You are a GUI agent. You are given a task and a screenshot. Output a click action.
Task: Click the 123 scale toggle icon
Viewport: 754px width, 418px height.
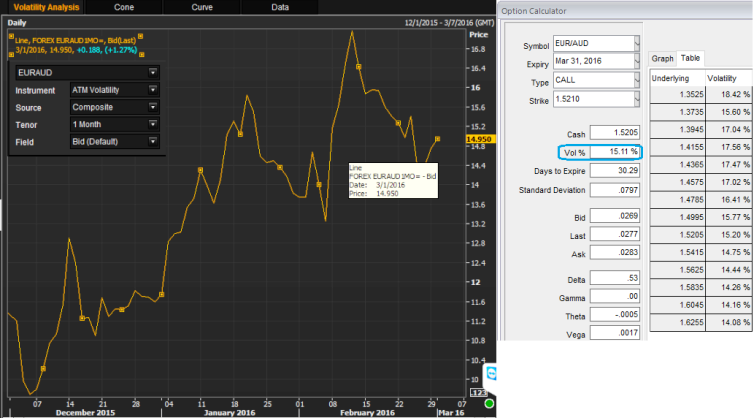477,392
